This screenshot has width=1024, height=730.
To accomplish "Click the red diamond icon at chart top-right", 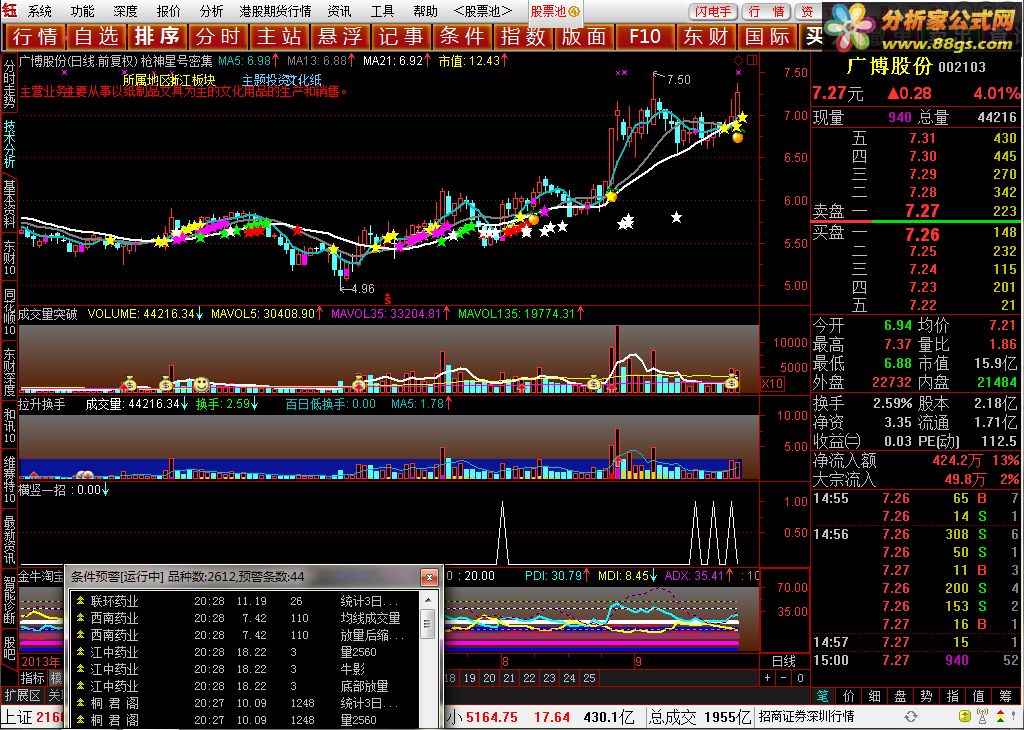I will click(739, 61).
